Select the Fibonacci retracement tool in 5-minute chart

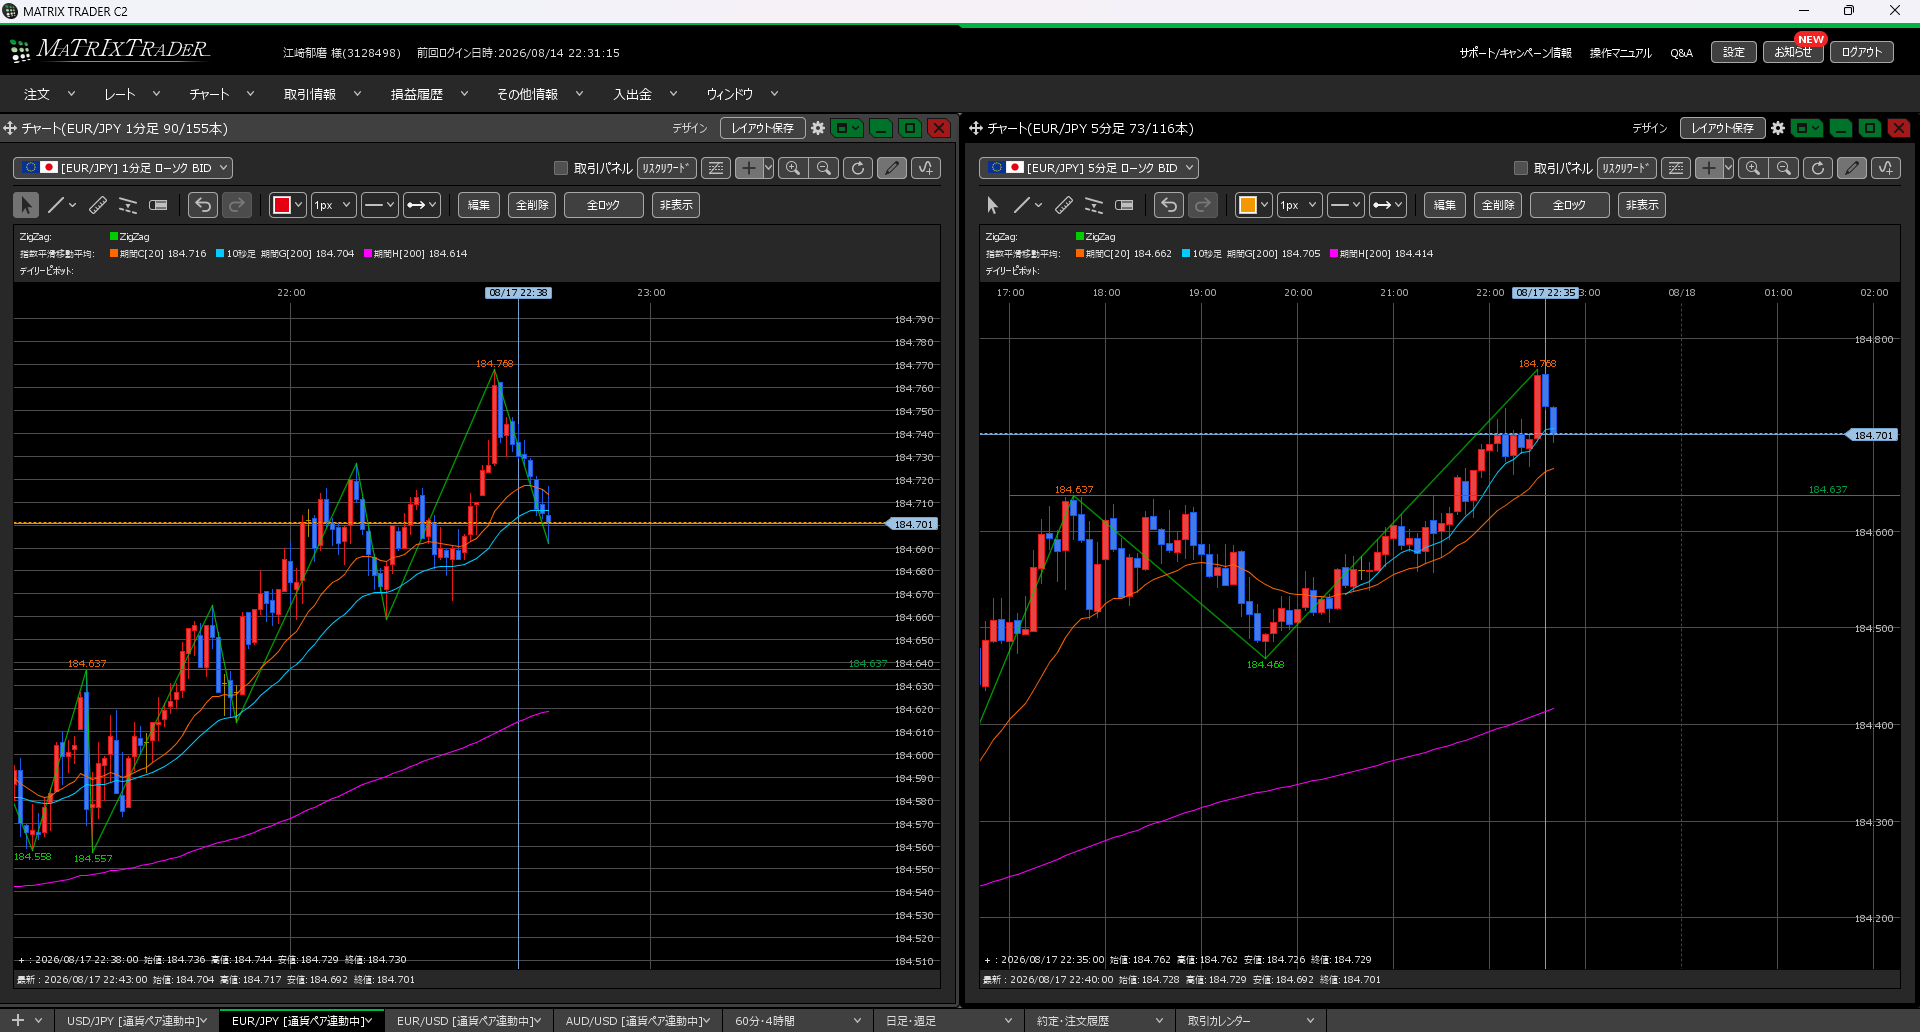(x=1094, y=205)
